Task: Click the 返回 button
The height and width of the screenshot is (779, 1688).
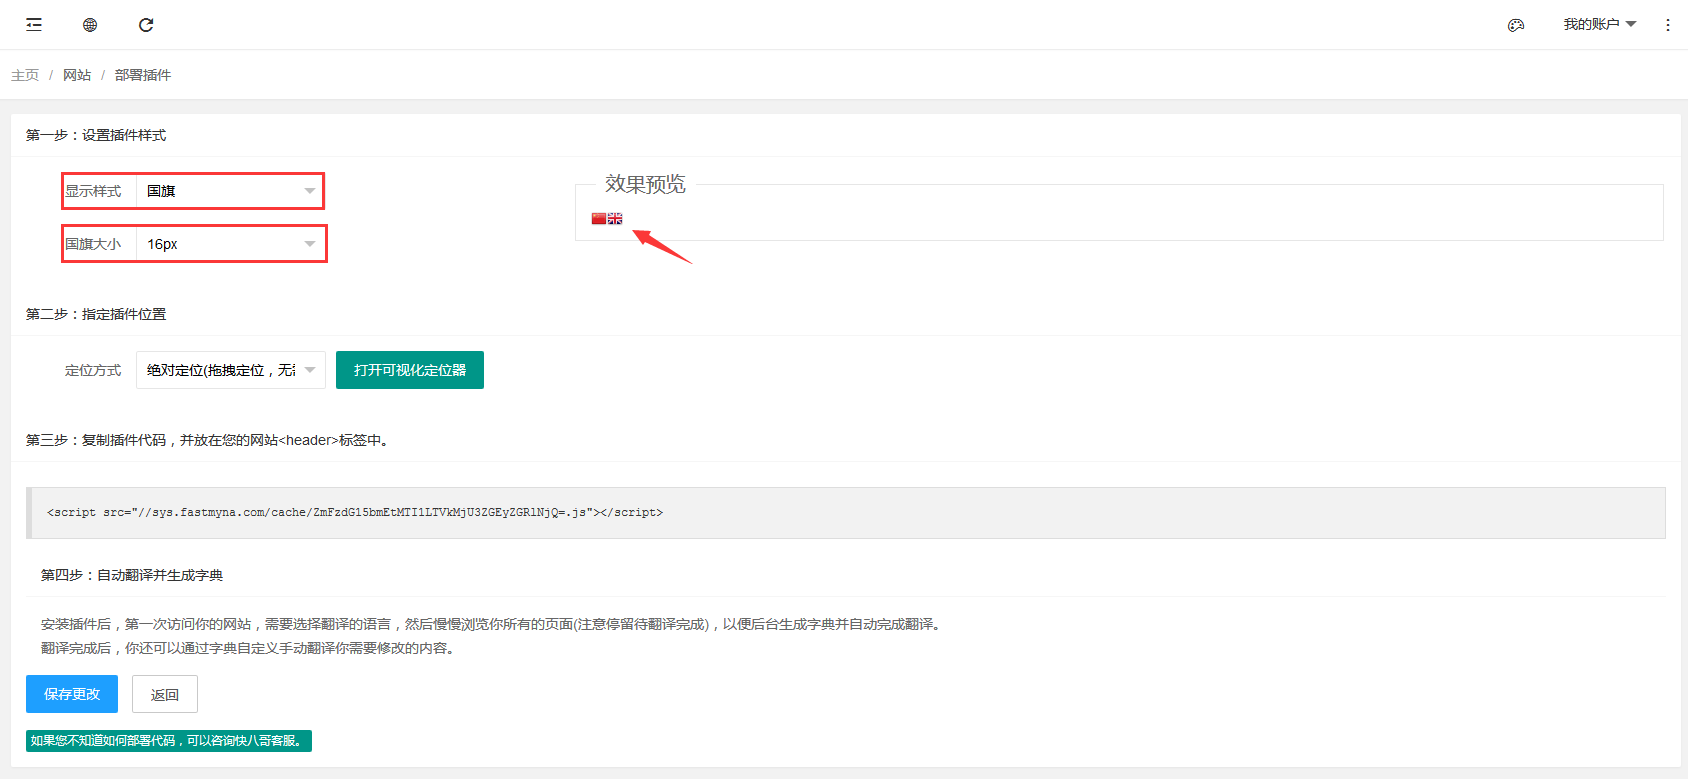Action: 165,694
